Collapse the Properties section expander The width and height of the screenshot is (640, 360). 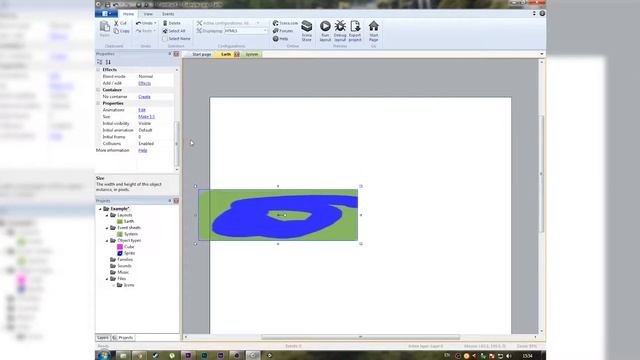pos(98,103)
